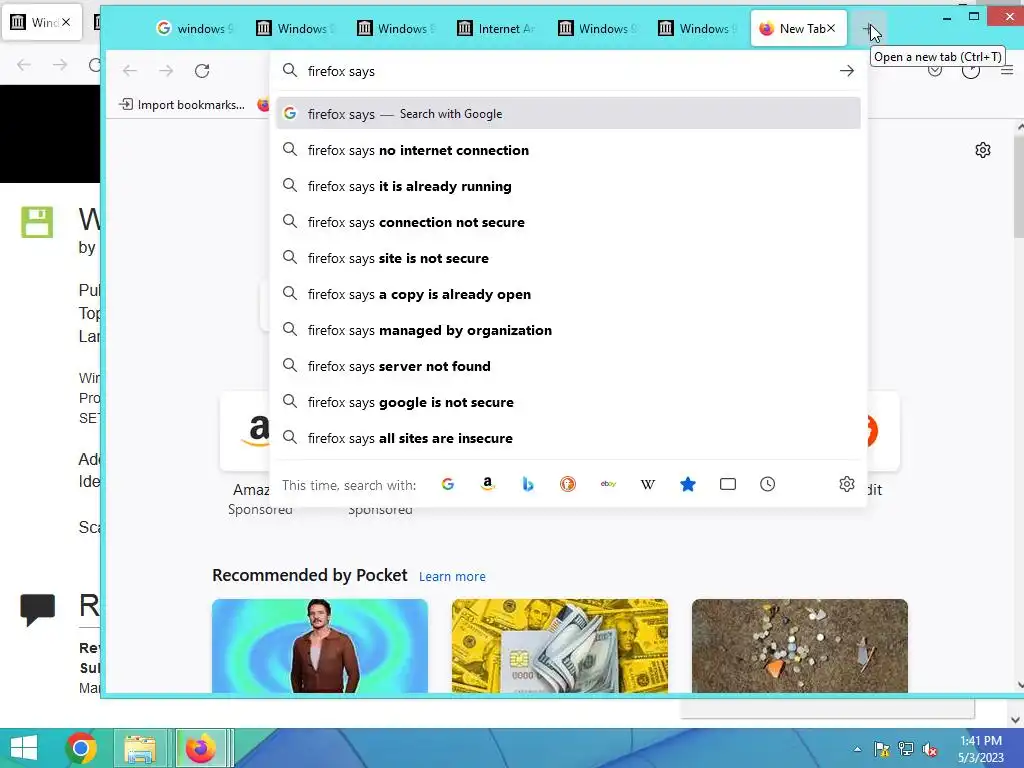Choose suggestion 'all sites are insecure'
Viewport: 1024px width, 768px height.
point(568,438)
